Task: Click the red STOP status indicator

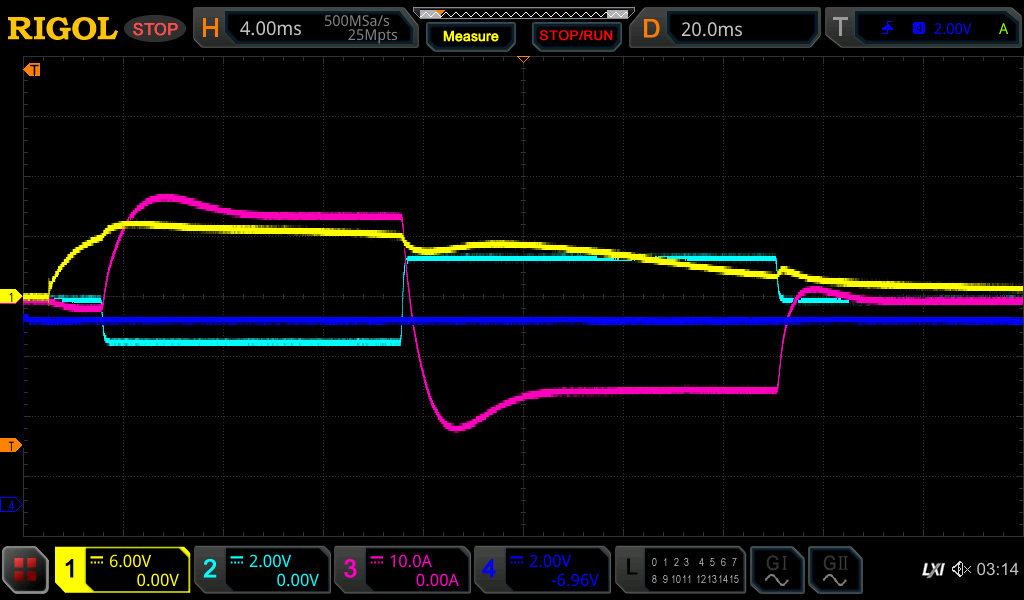Action: pyautogui.click(x=155, y=29)
